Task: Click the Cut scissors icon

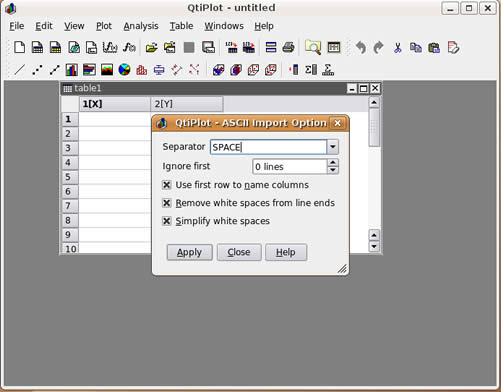Action: click(x=397, y=47)
